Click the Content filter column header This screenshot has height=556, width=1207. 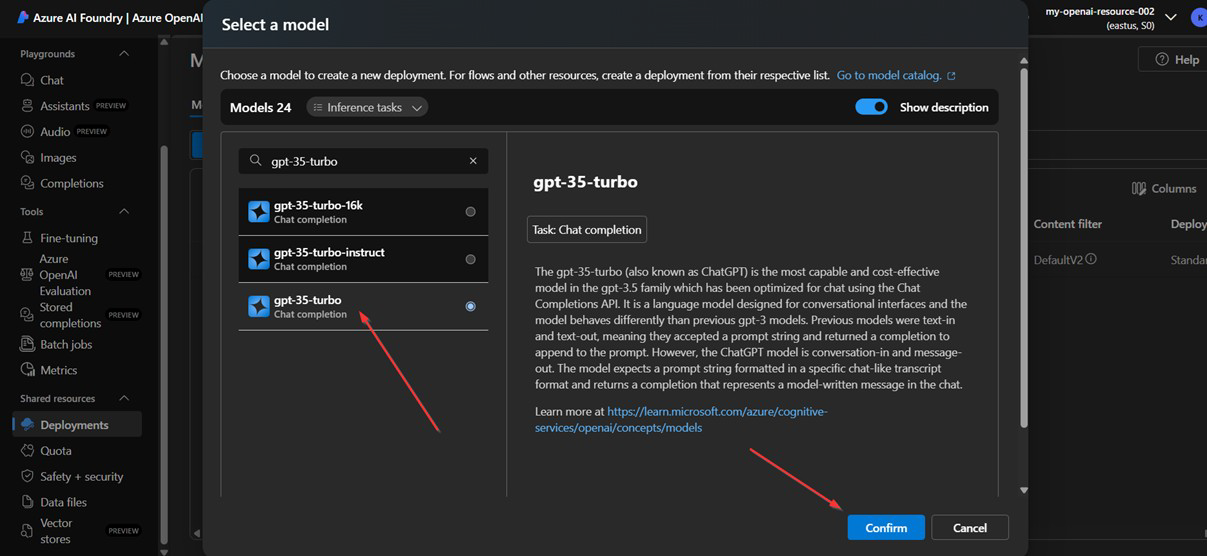(1068, 224)
